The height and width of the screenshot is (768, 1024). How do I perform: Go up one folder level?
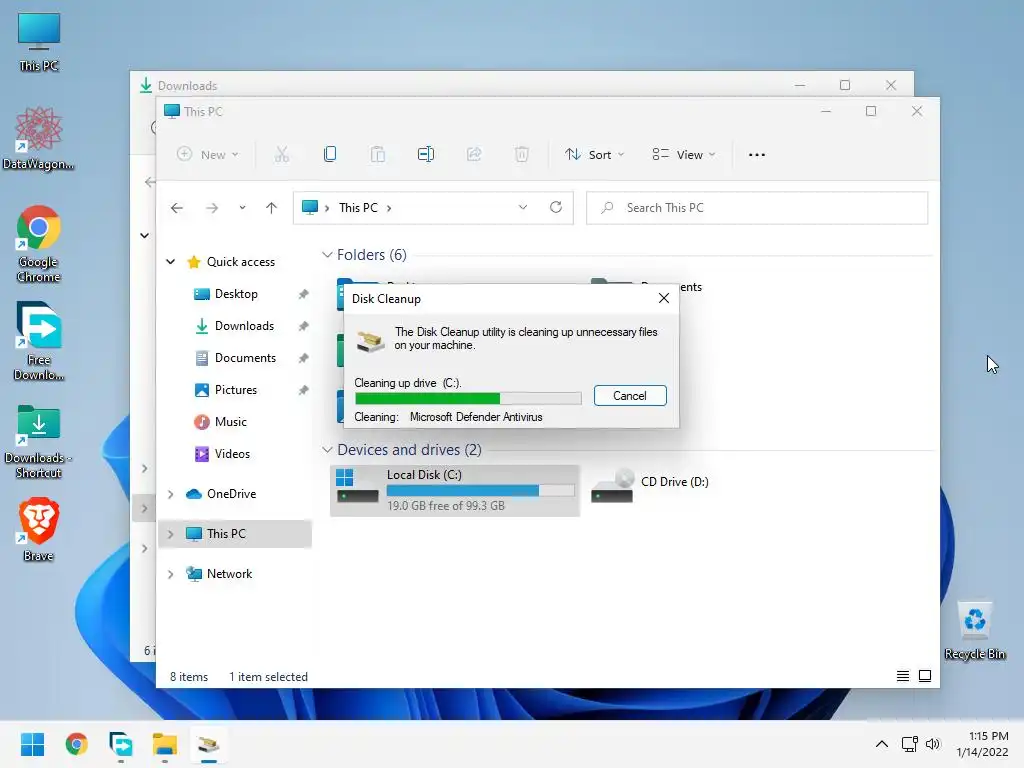click(272, 208)
